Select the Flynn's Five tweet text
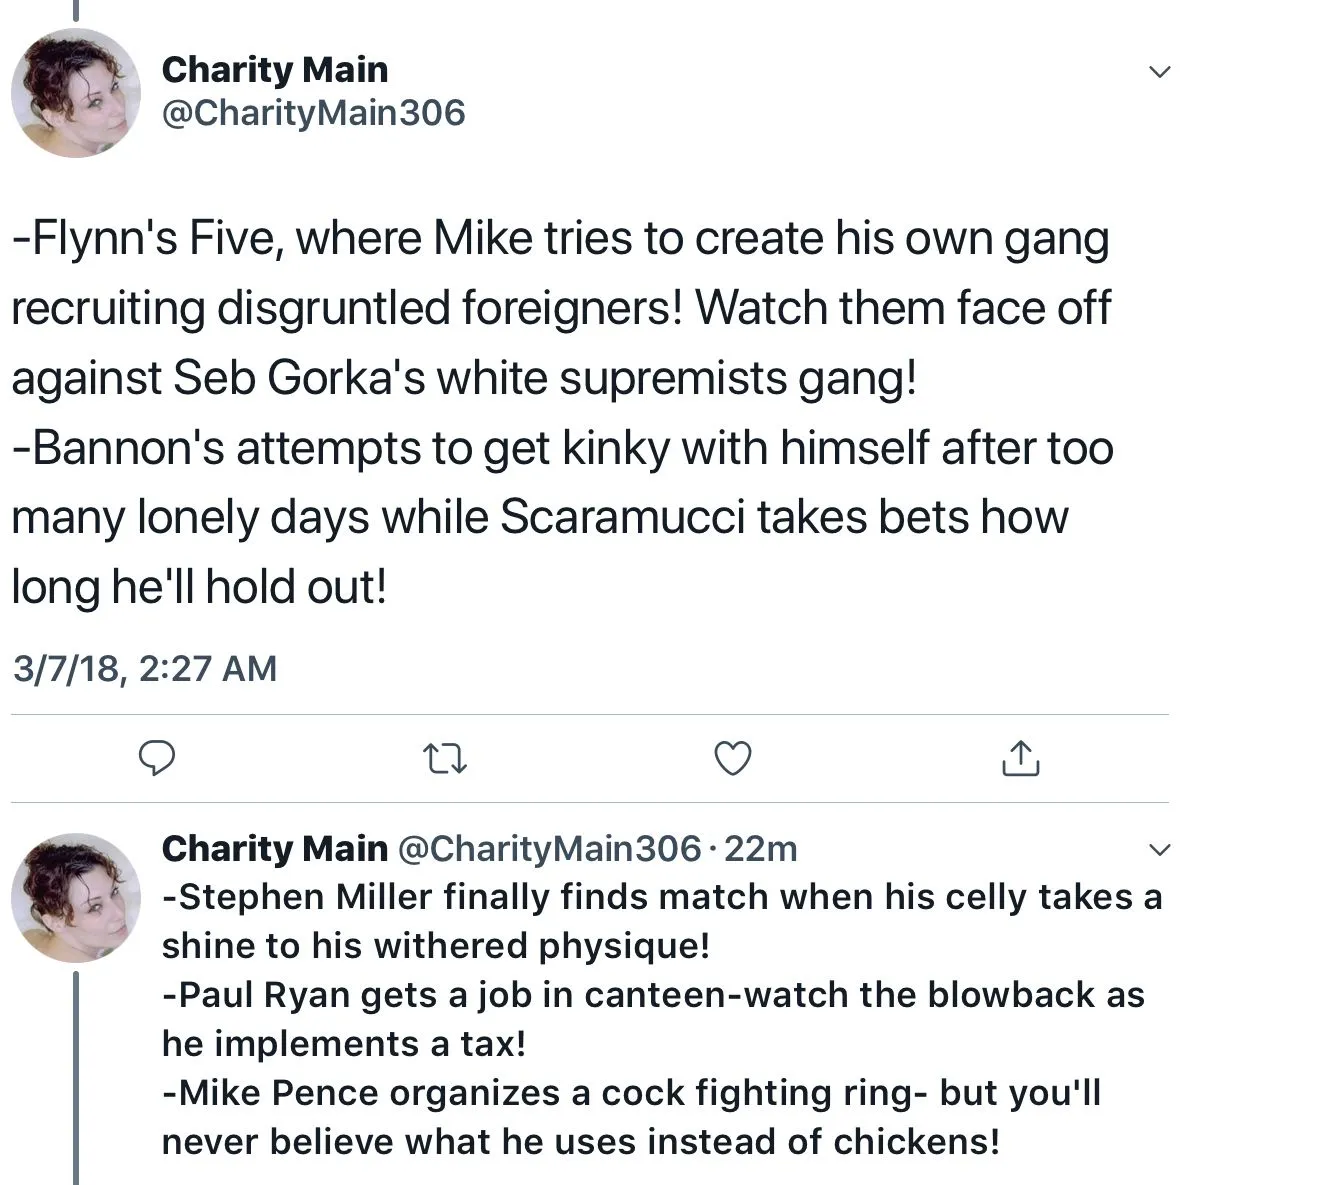Image resolution: width=1339 pixels, height=1185 pixels. click(560, 308)
